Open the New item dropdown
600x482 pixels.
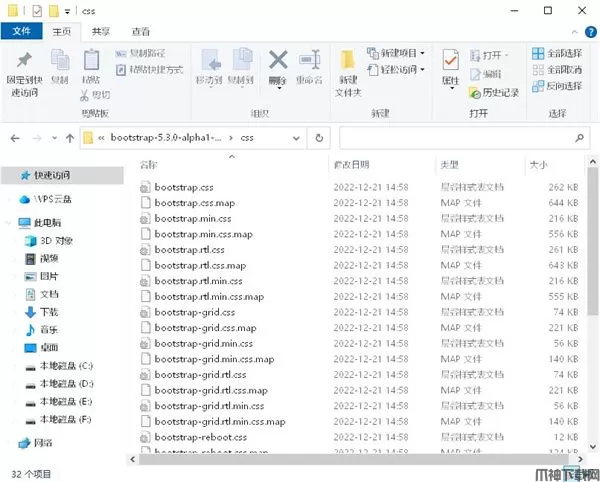click(x=396, y=53)
